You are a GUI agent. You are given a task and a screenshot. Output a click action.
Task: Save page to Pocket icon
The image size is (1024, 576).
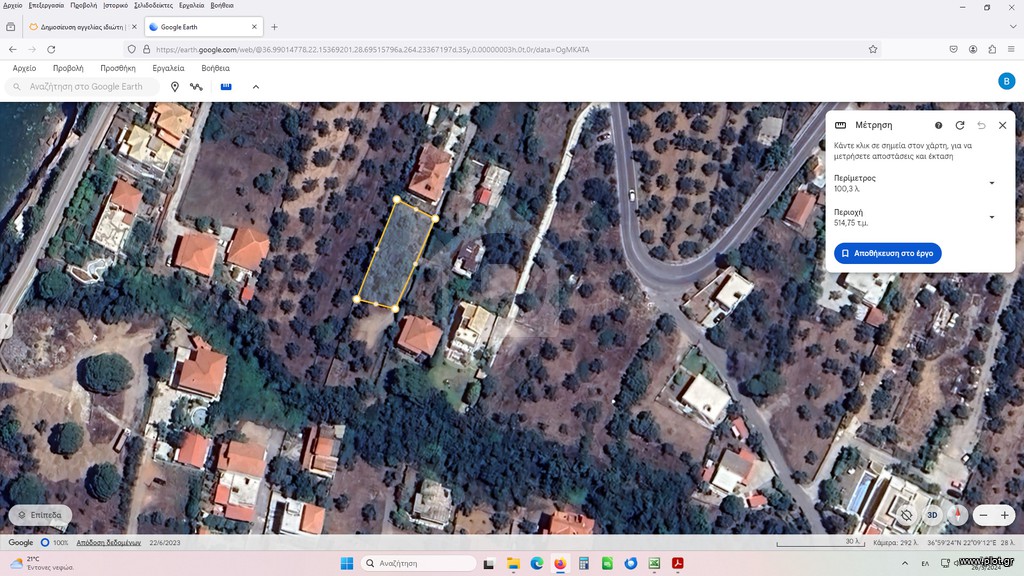tap(953, 49)
